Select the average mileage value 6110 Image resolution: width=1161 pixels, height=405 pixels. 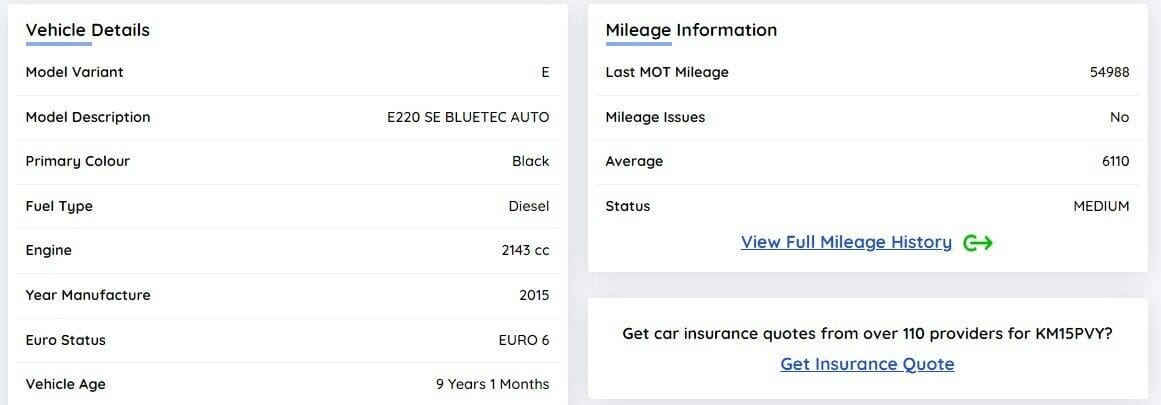click(x=1115, y=161)
